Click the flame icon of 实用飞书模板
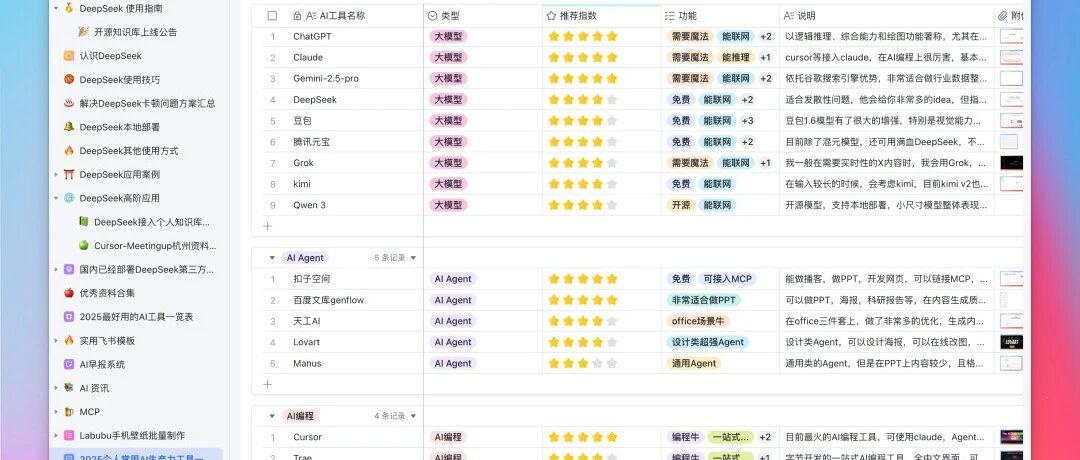The height and width of the screenshot is (460, 1080). (x=69, y=340)
